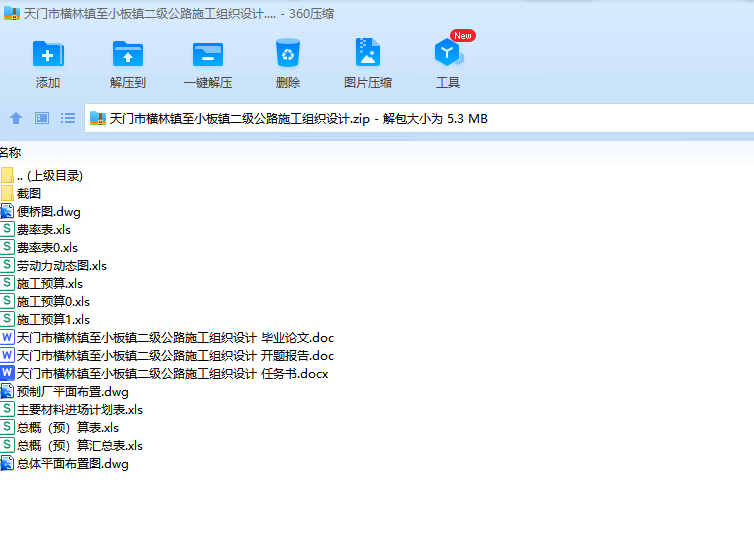Click the dwg icon beside 总体平面布置图.dwg
The image size is (754, 548).
click(x=7, y=463)
